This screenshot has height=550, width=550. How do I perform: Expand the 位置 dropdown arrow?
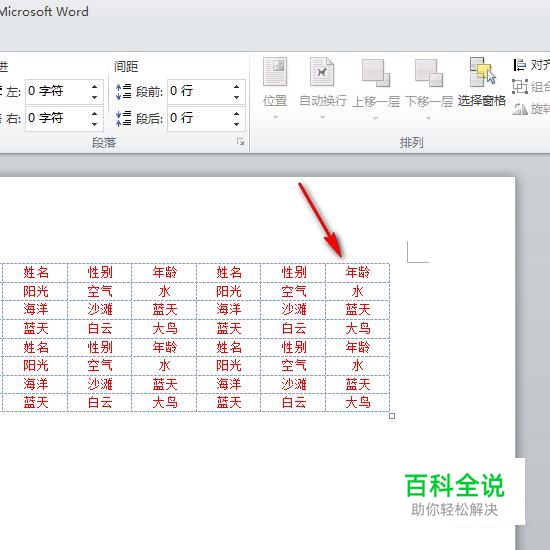(x=275, y=117)
